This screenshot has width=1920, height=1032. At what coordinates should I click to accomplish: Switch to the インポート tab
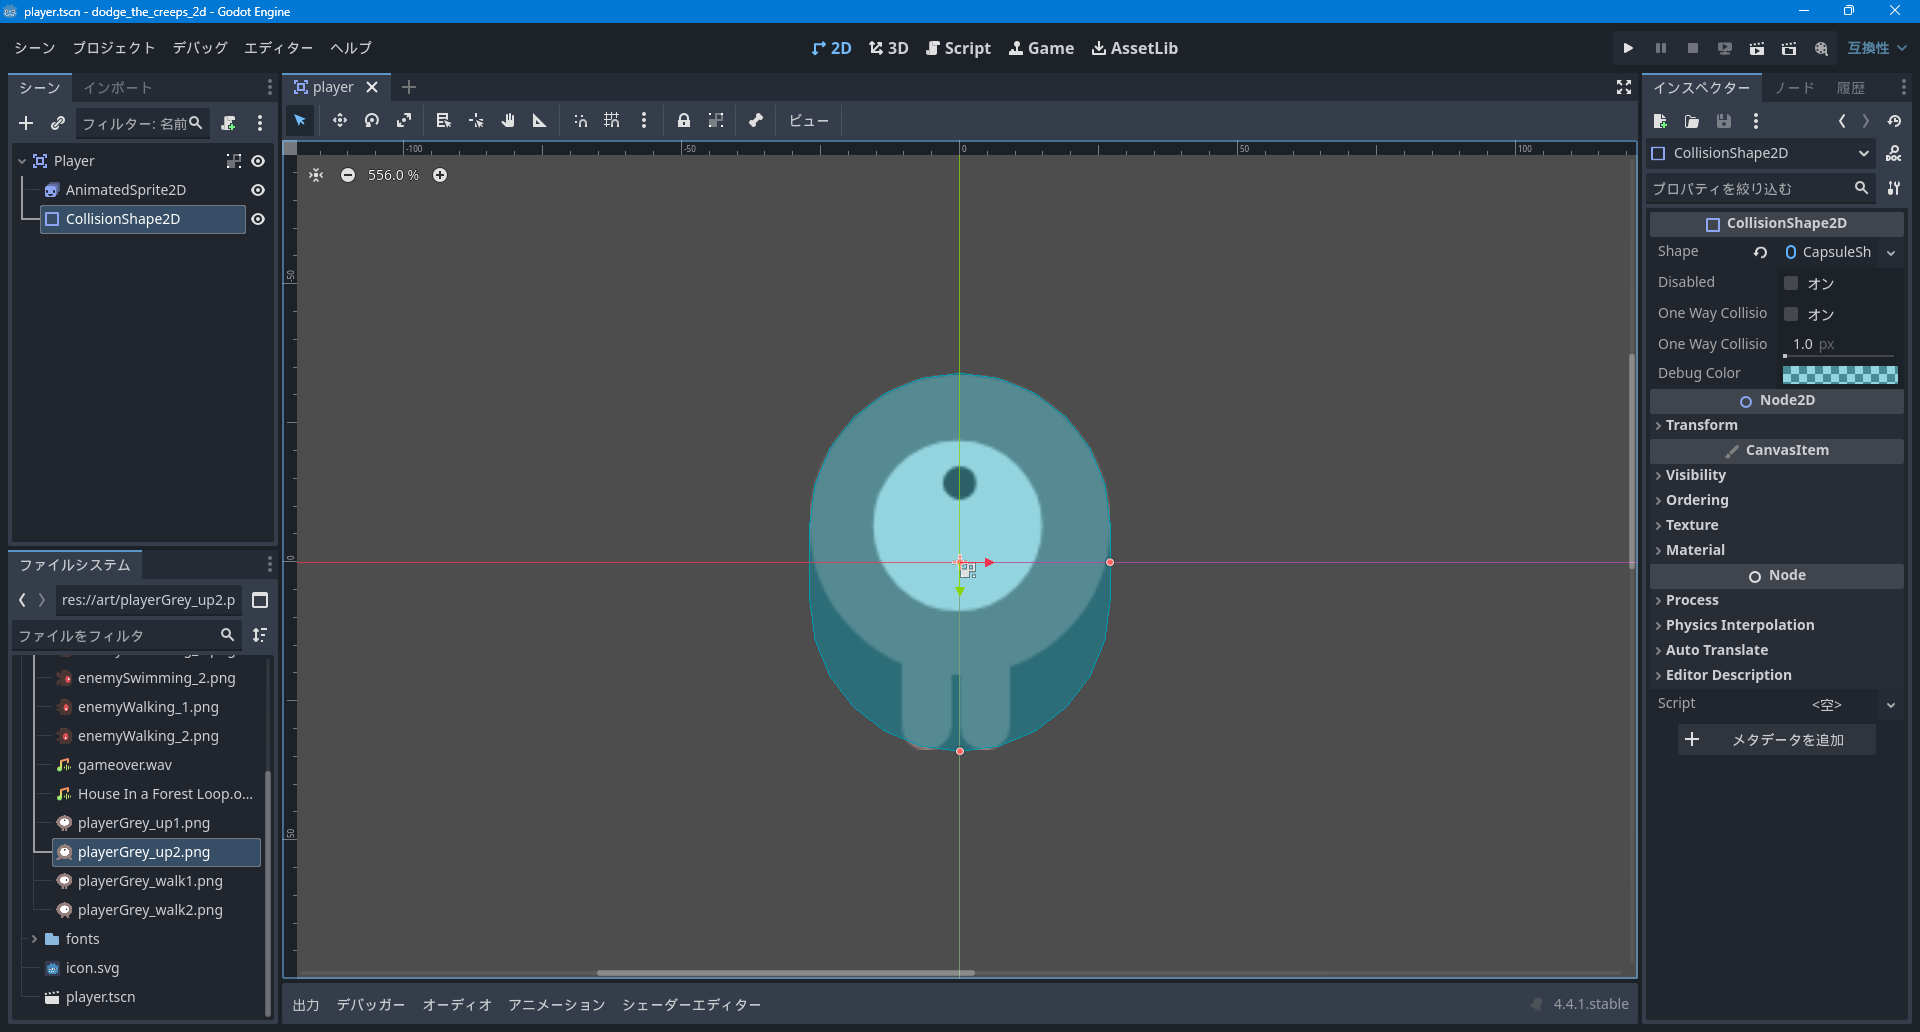(117, 88)
